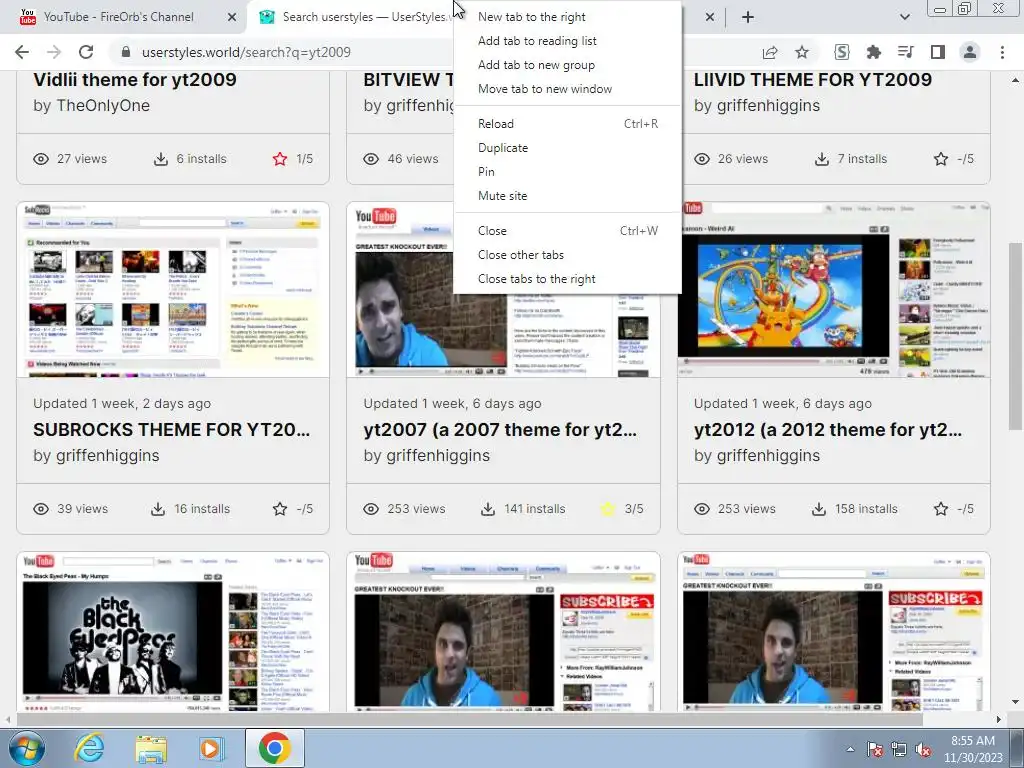Screen dimensions: 1024x768
Task: Expand the tab search chevron
Action: click(904, 17)
